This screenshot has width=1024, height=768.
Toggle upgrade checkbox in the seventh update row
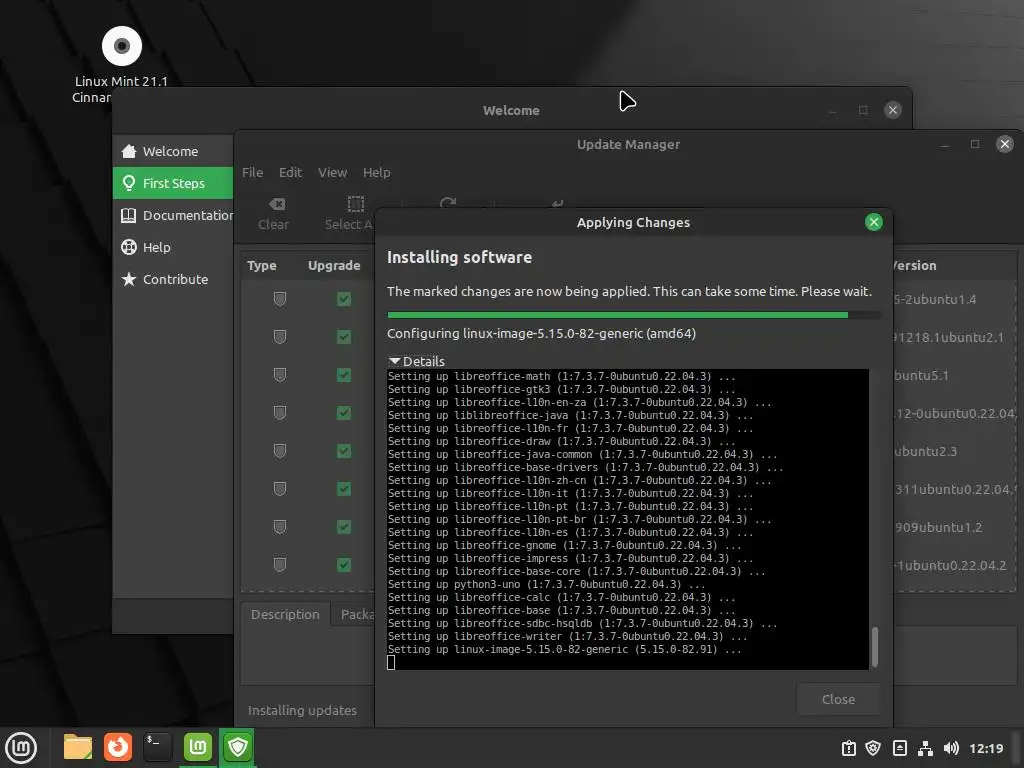point(344,526)
